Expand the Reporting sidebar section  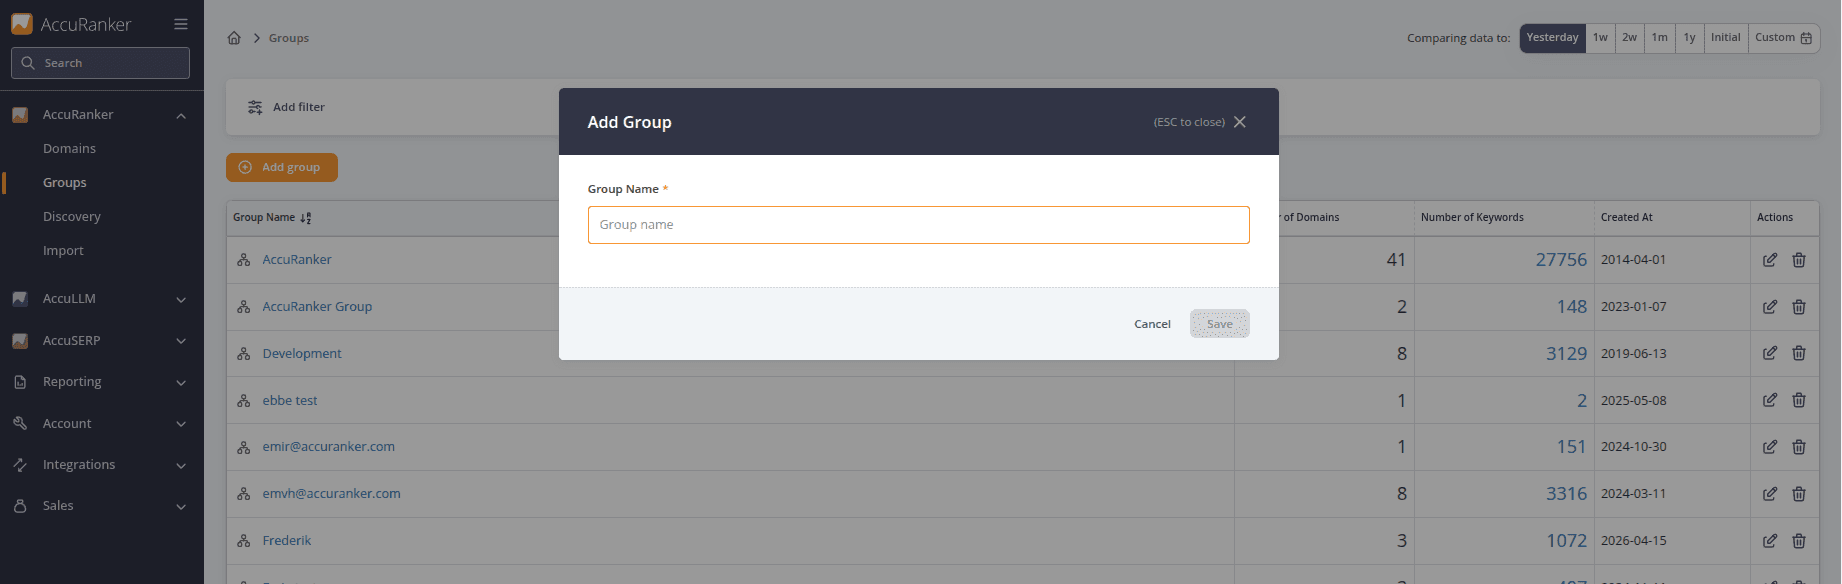click(181, 382)
